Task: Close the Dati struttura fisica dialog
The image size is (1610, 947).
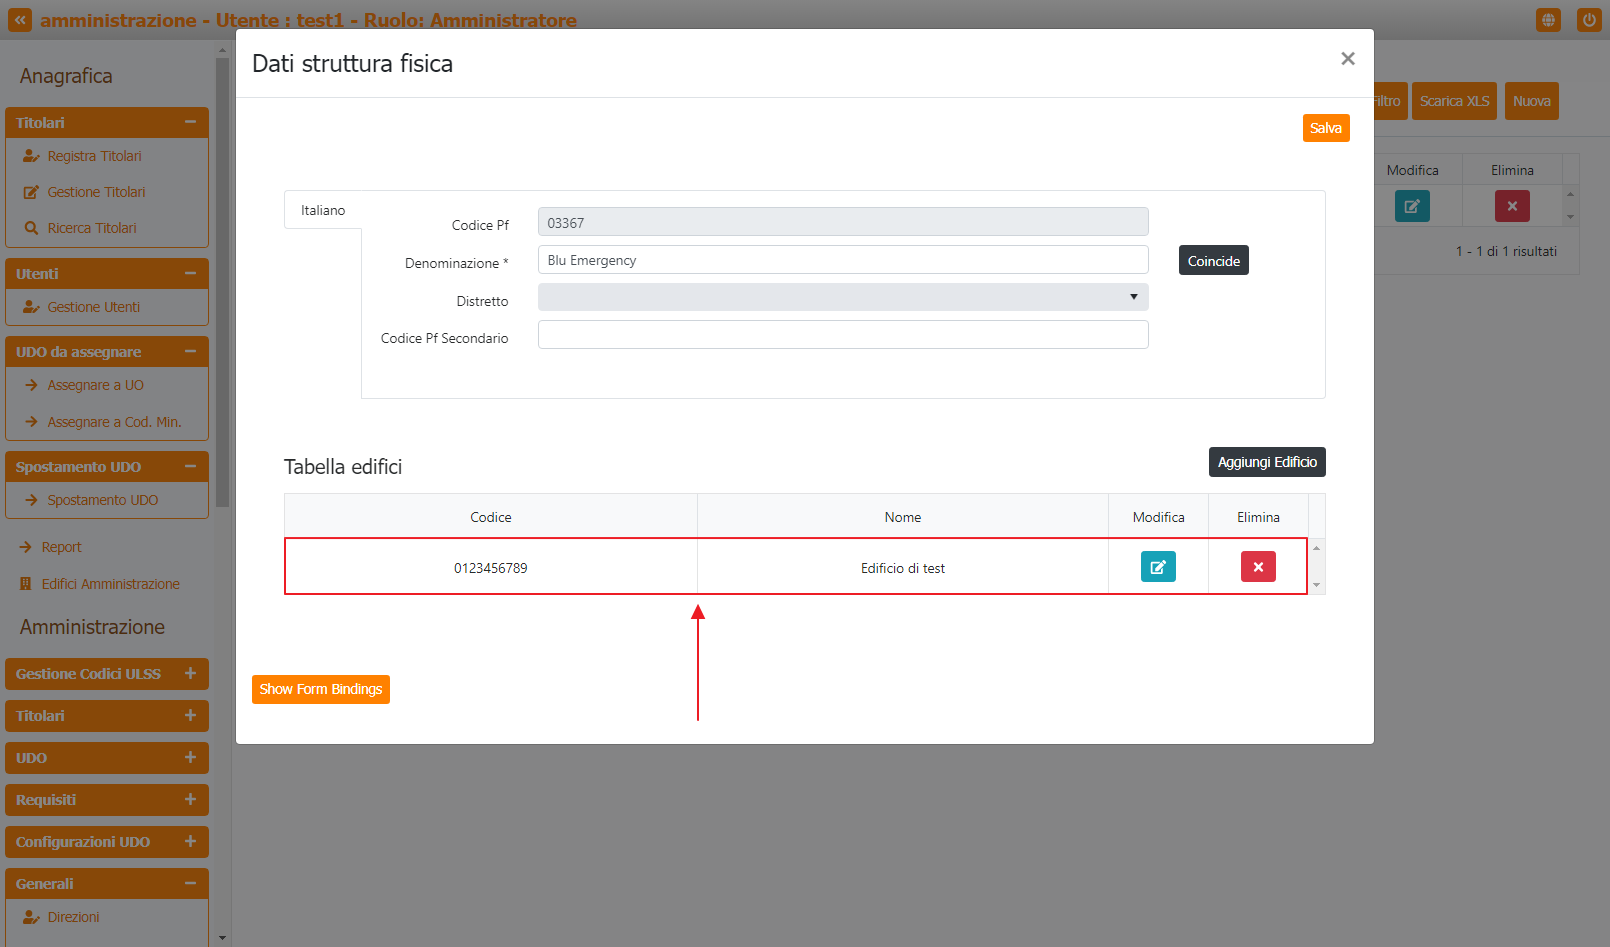Action: click(x=1347, y=59)
